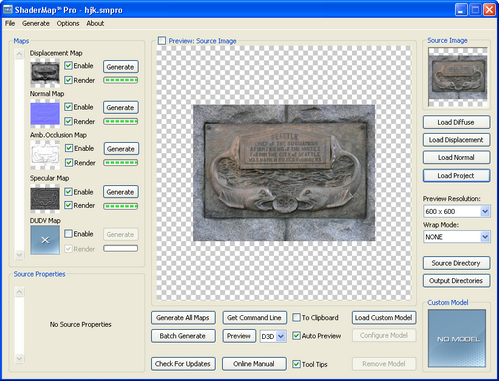Uncheck Amb.Occlusion Map Enable

pos(69,148)
